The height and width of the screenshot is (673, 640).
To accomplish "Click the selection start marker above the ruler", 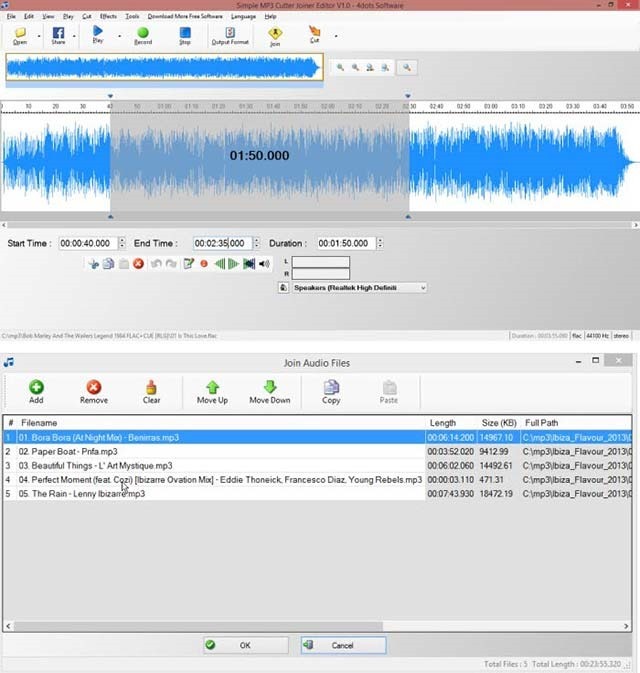I will click(x=110, y=96).
